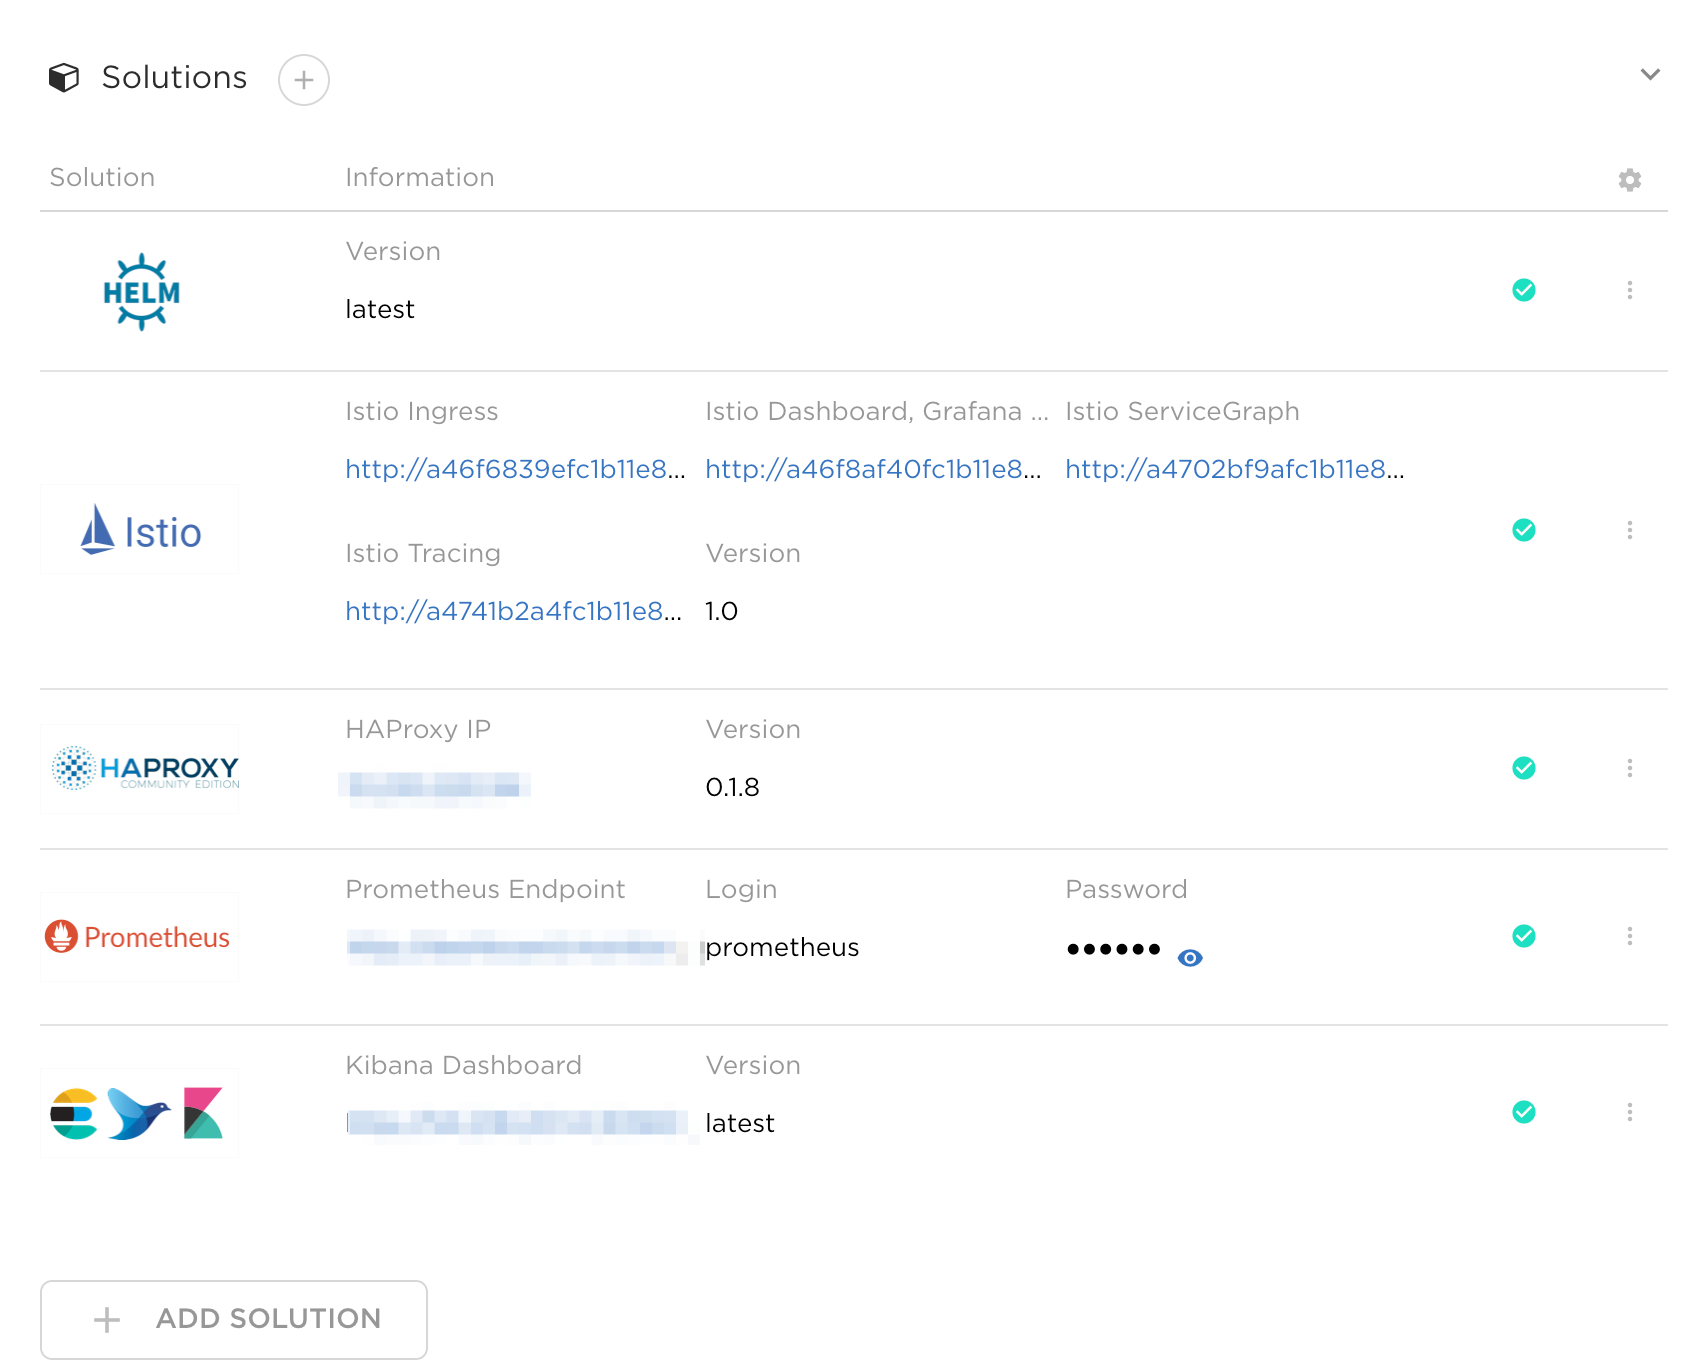Screen dimensions: 1702x1364
Task: Click the green status check for Istio
Action: pos(1524,530)
